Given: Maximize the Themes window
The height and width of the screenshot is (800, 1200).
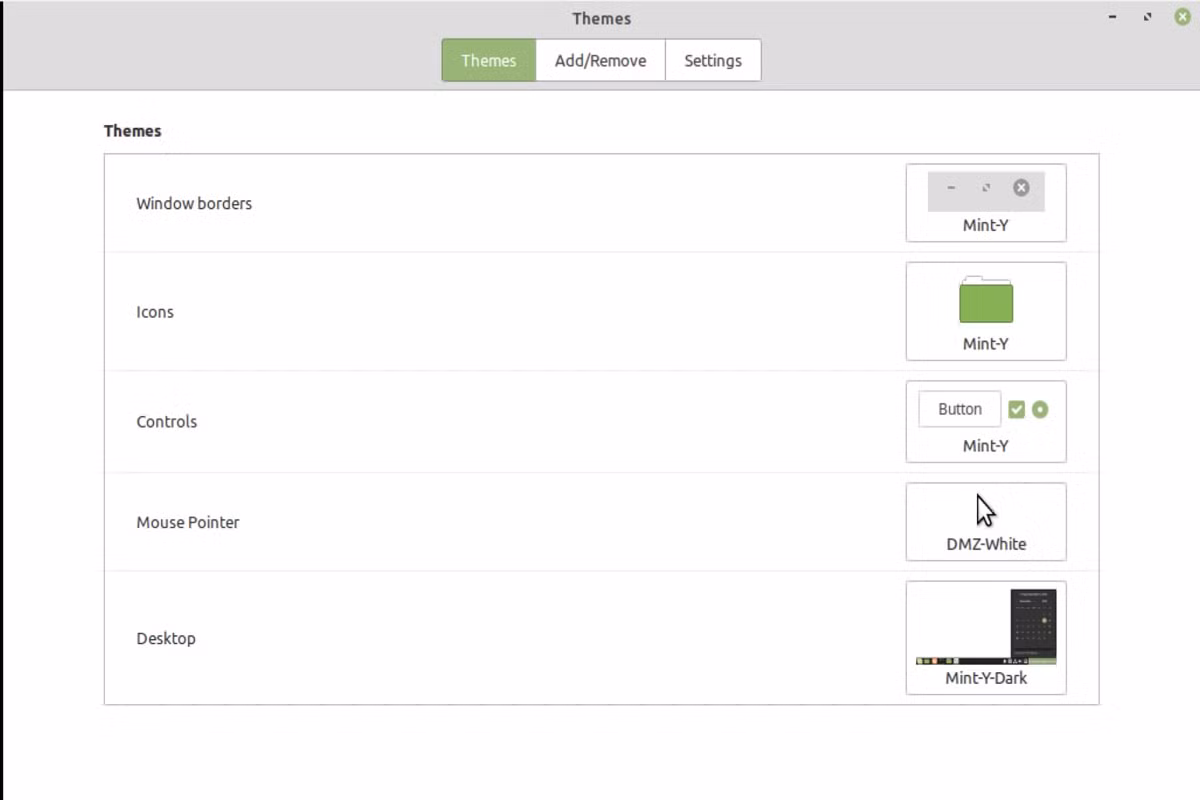Looking at the screenshot, I should (x=1148, y=17).
